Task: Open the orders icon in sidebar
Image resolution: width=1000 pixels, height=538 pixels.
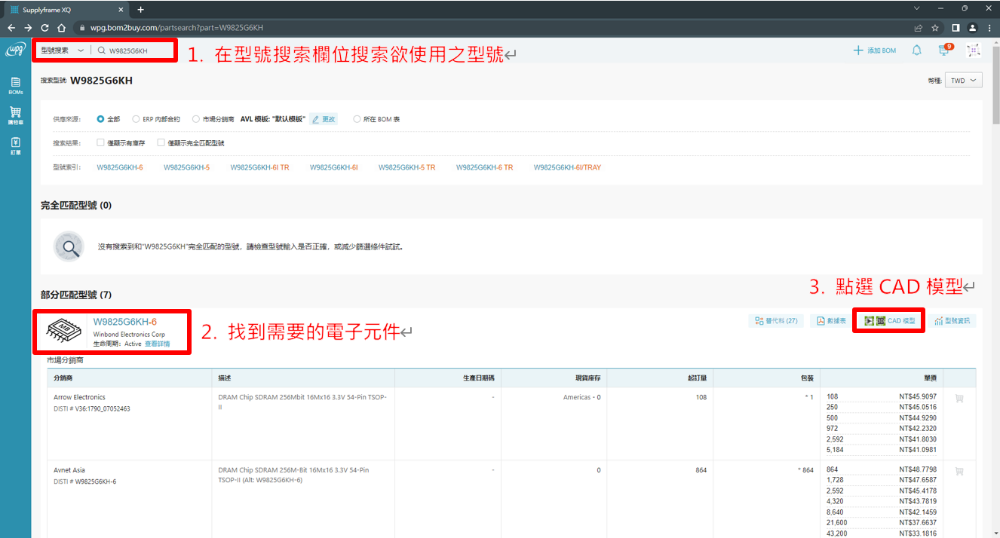Action: coord(15,147)
